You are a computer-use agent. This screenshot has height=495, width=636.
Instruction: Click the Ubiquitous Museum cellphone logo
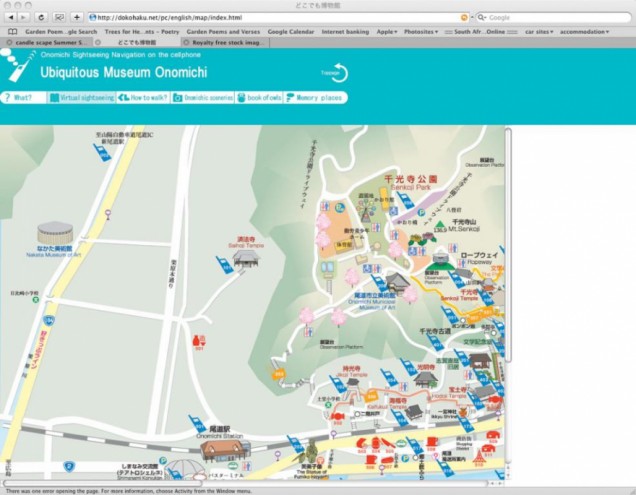17,65
